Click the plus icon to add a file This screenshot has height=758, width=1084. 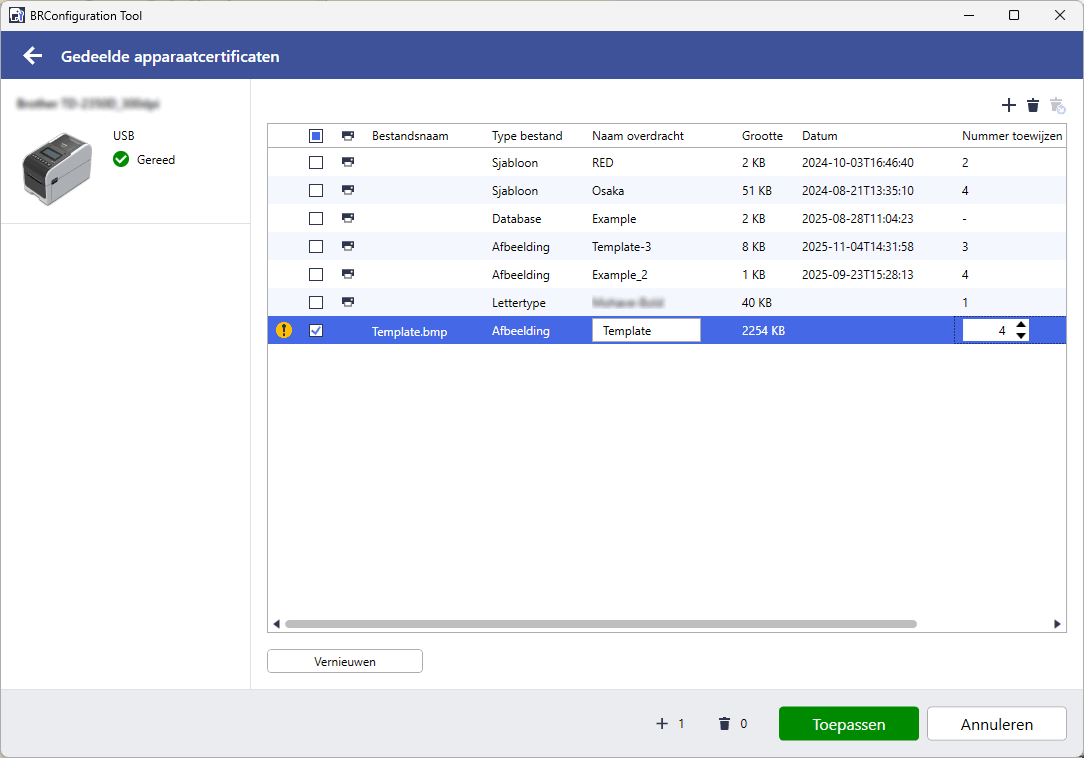tap(1008, 105)
